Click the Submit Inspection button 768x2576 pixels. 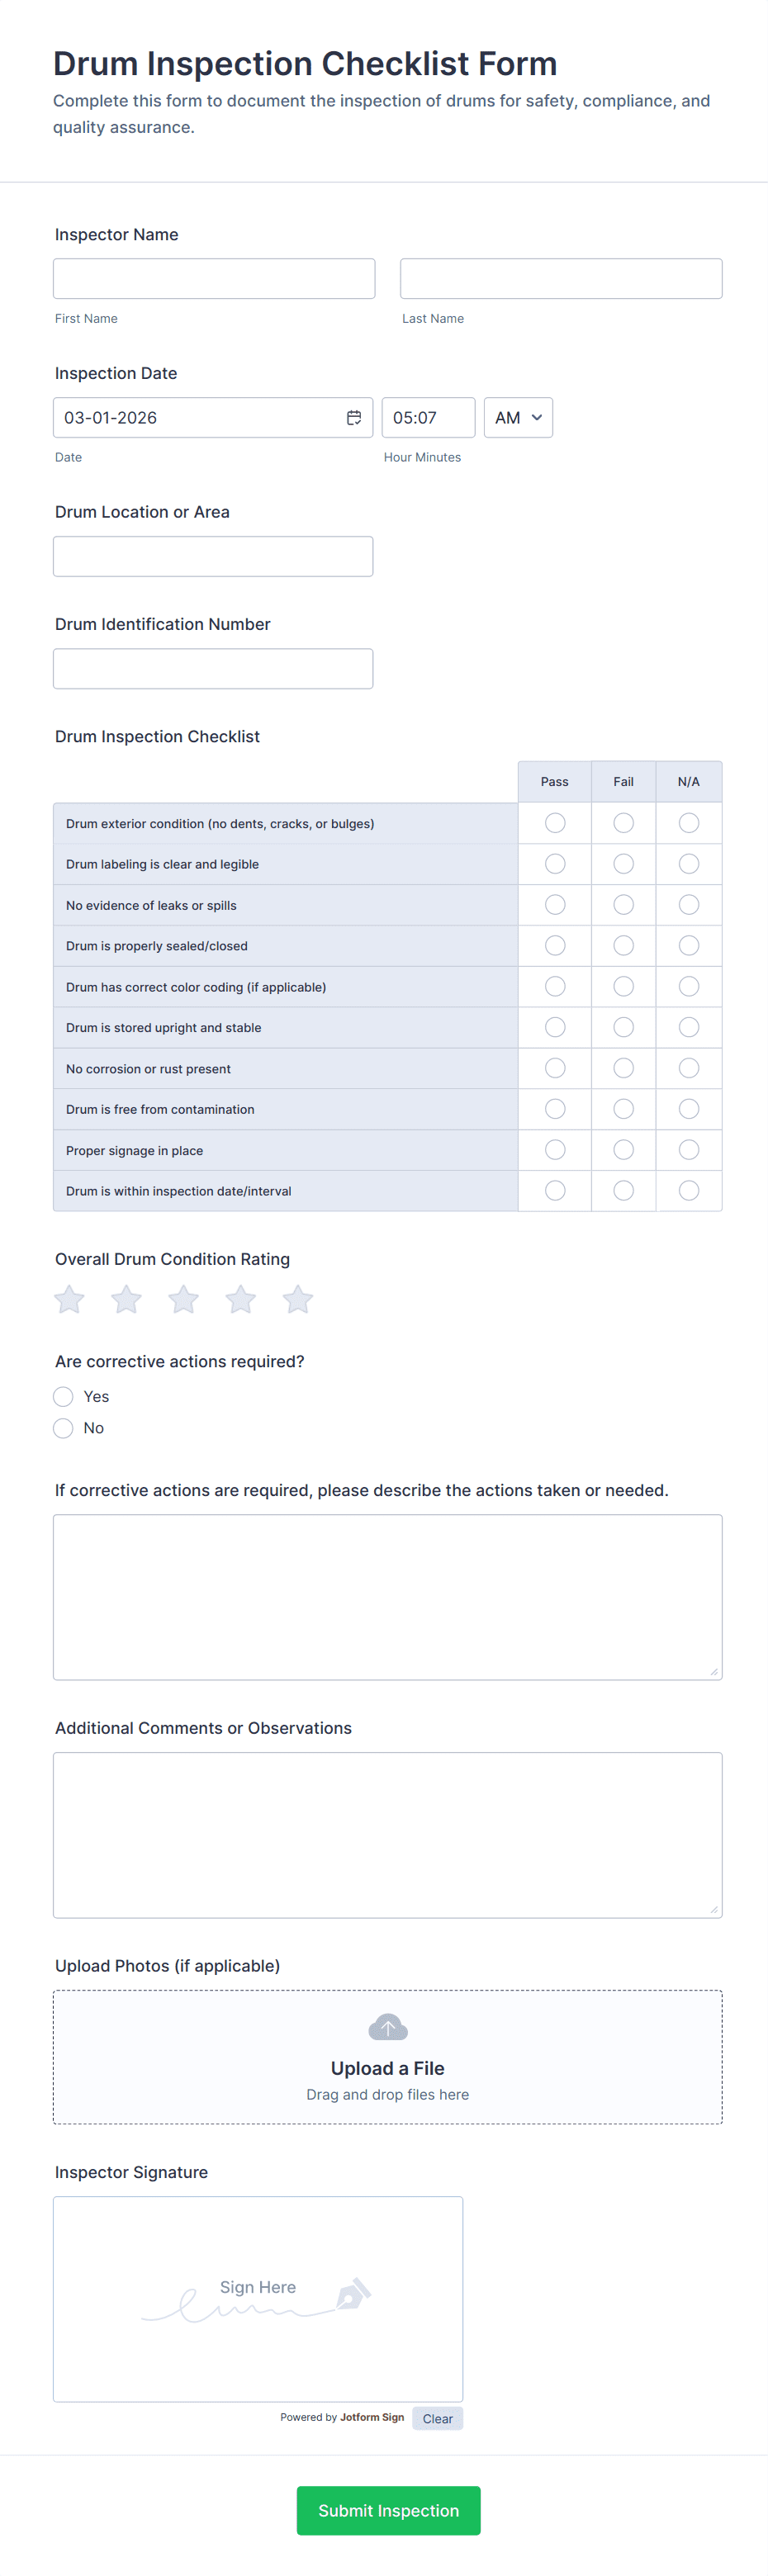(388, 2510)
